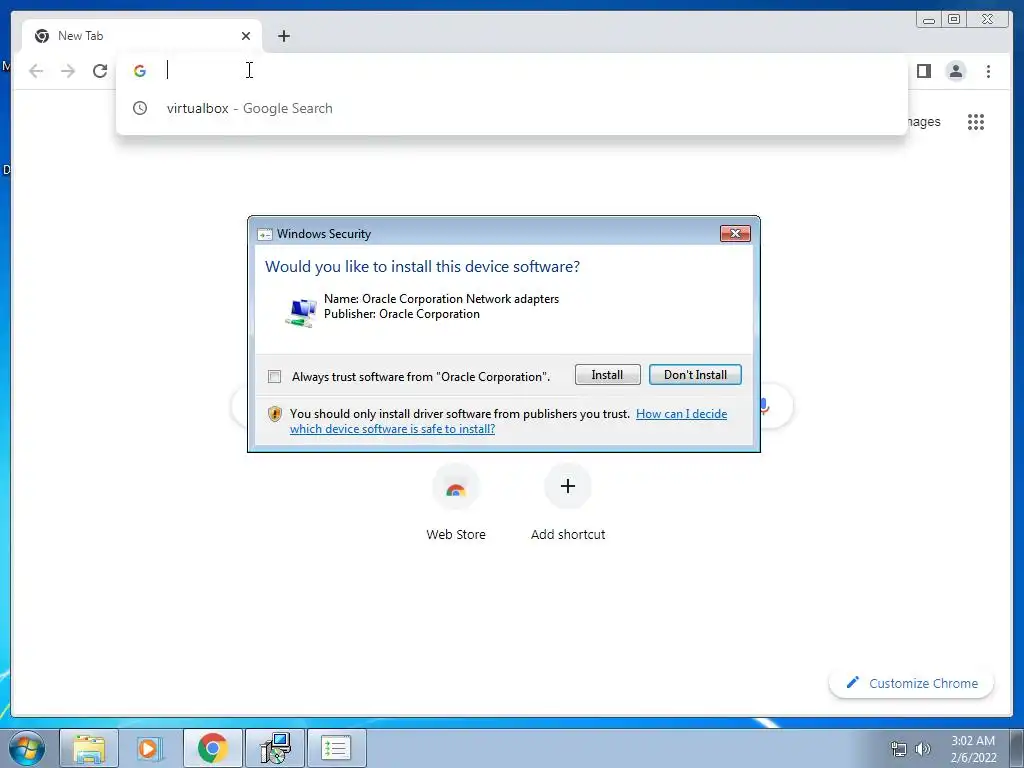
Task: Click the Publisher: Oracle Corporation text
Action: click(402, 314)
